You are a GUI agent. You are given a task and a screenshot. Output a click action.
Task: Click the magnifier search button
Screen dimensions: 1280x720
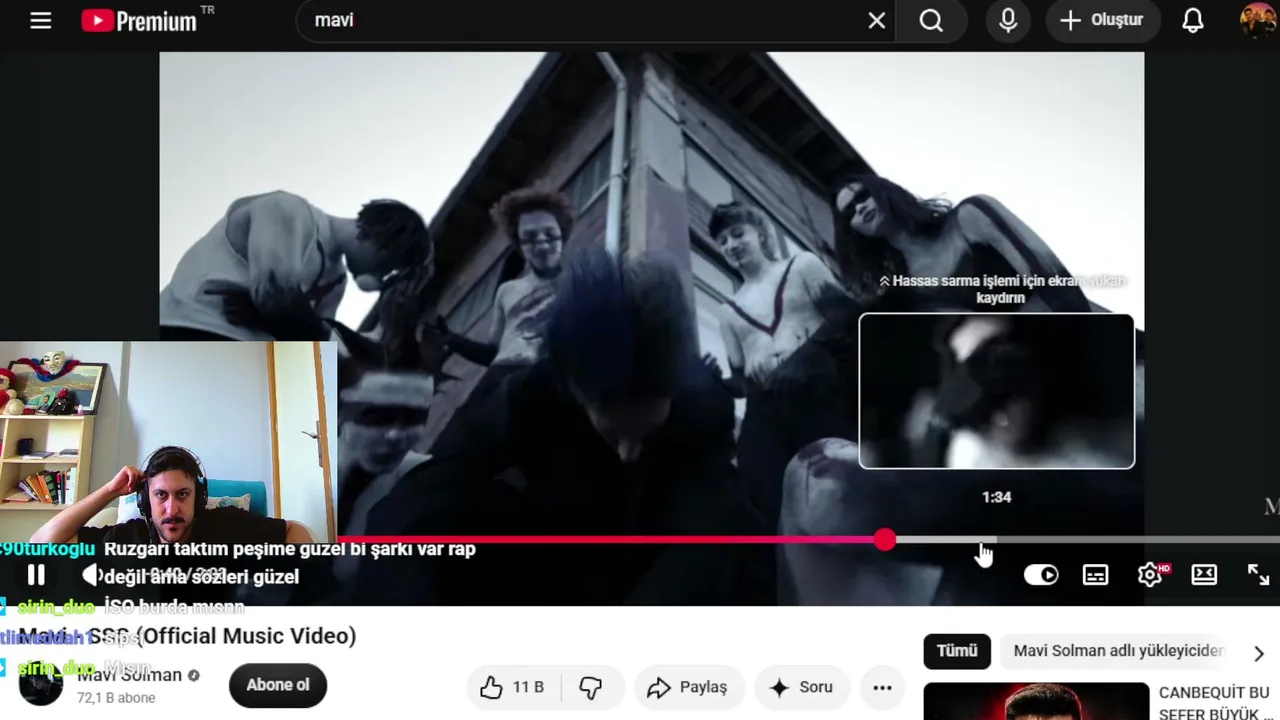pyautogui.click(x=931, y=21)
